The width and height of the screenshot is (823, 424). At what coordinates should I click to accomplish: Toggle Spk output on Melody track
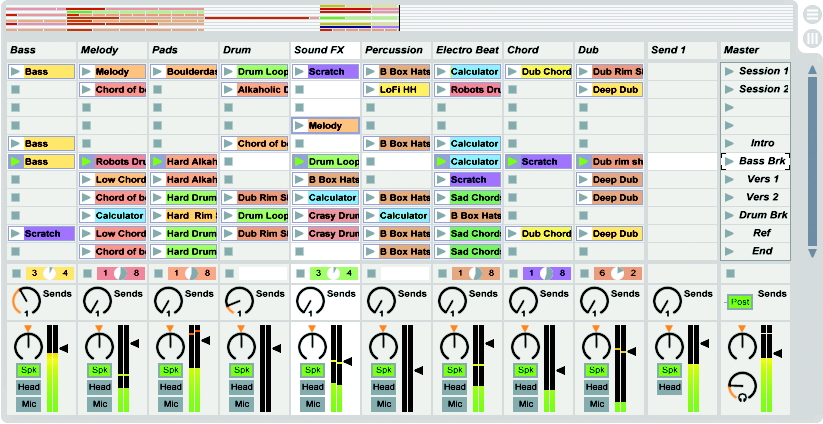(x=99, y=370)
